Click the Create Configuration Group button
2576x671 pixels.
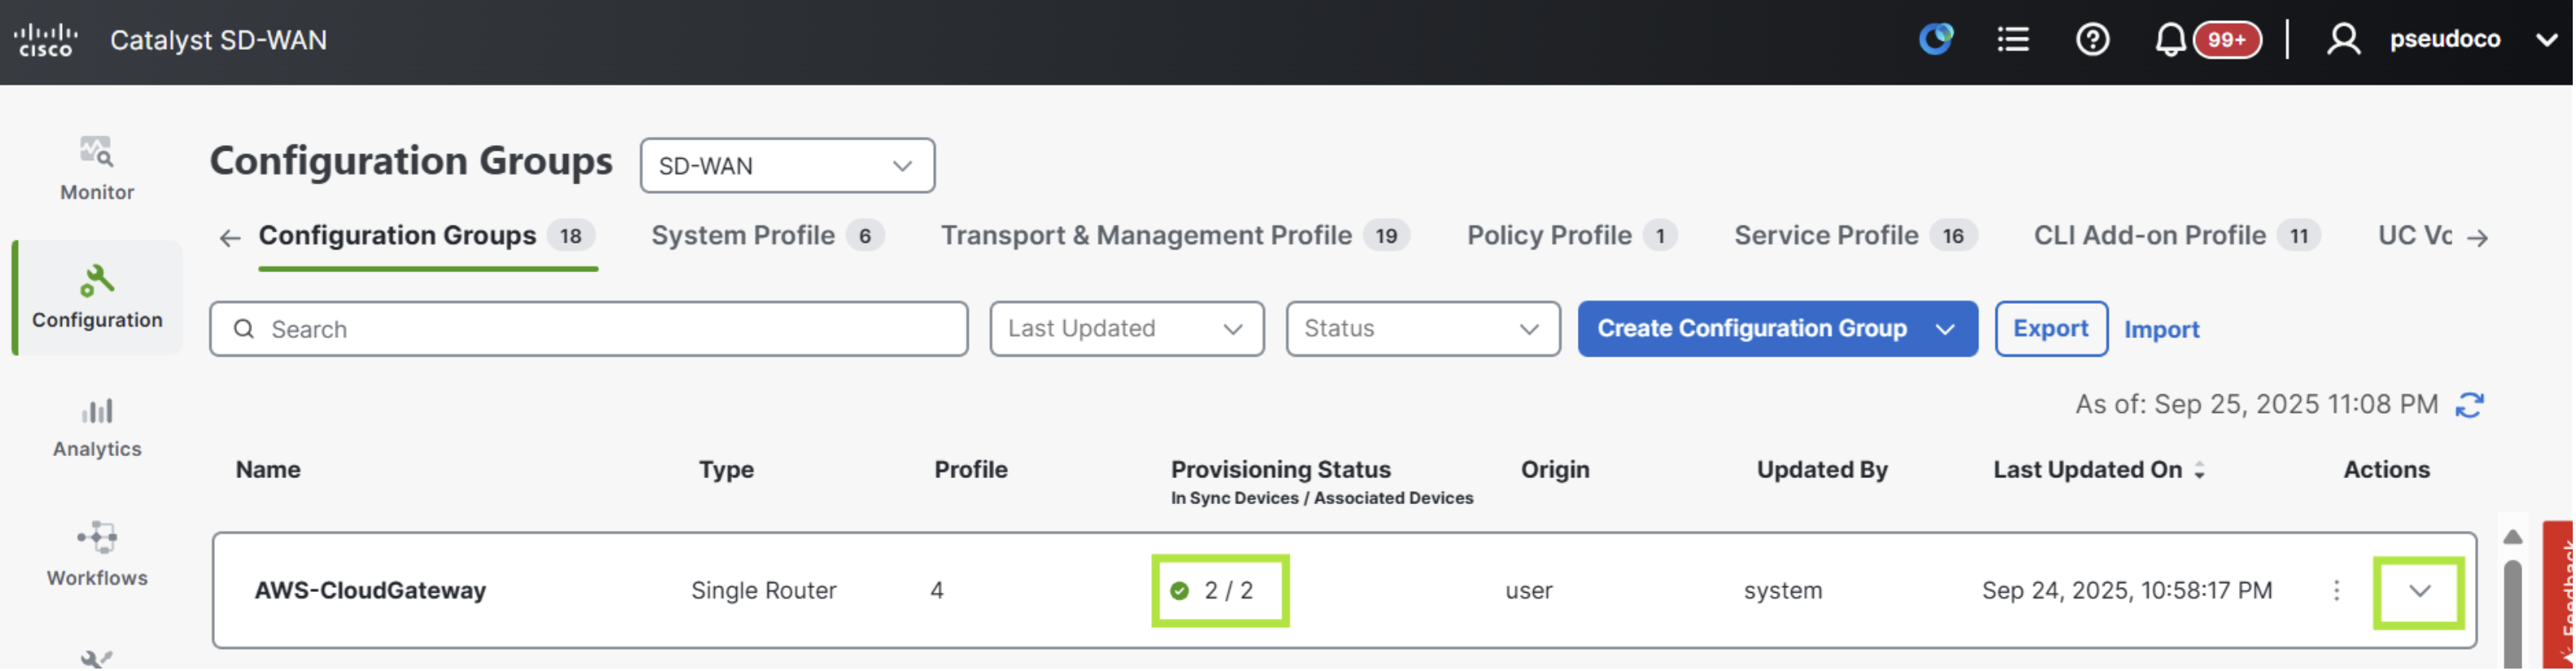point(1777,329)
